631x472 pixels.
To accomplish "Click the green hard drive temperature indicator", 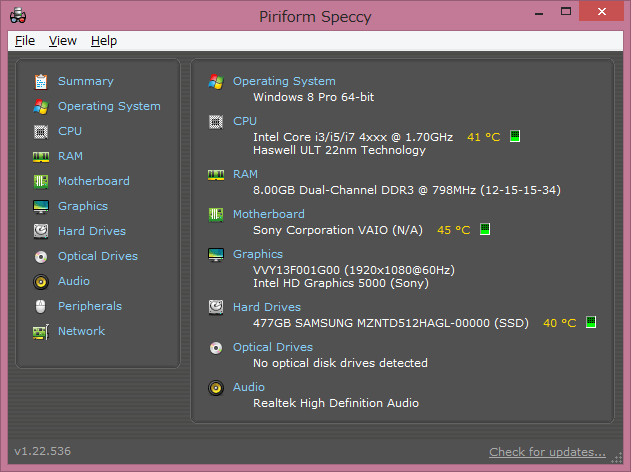I will 591,322.
